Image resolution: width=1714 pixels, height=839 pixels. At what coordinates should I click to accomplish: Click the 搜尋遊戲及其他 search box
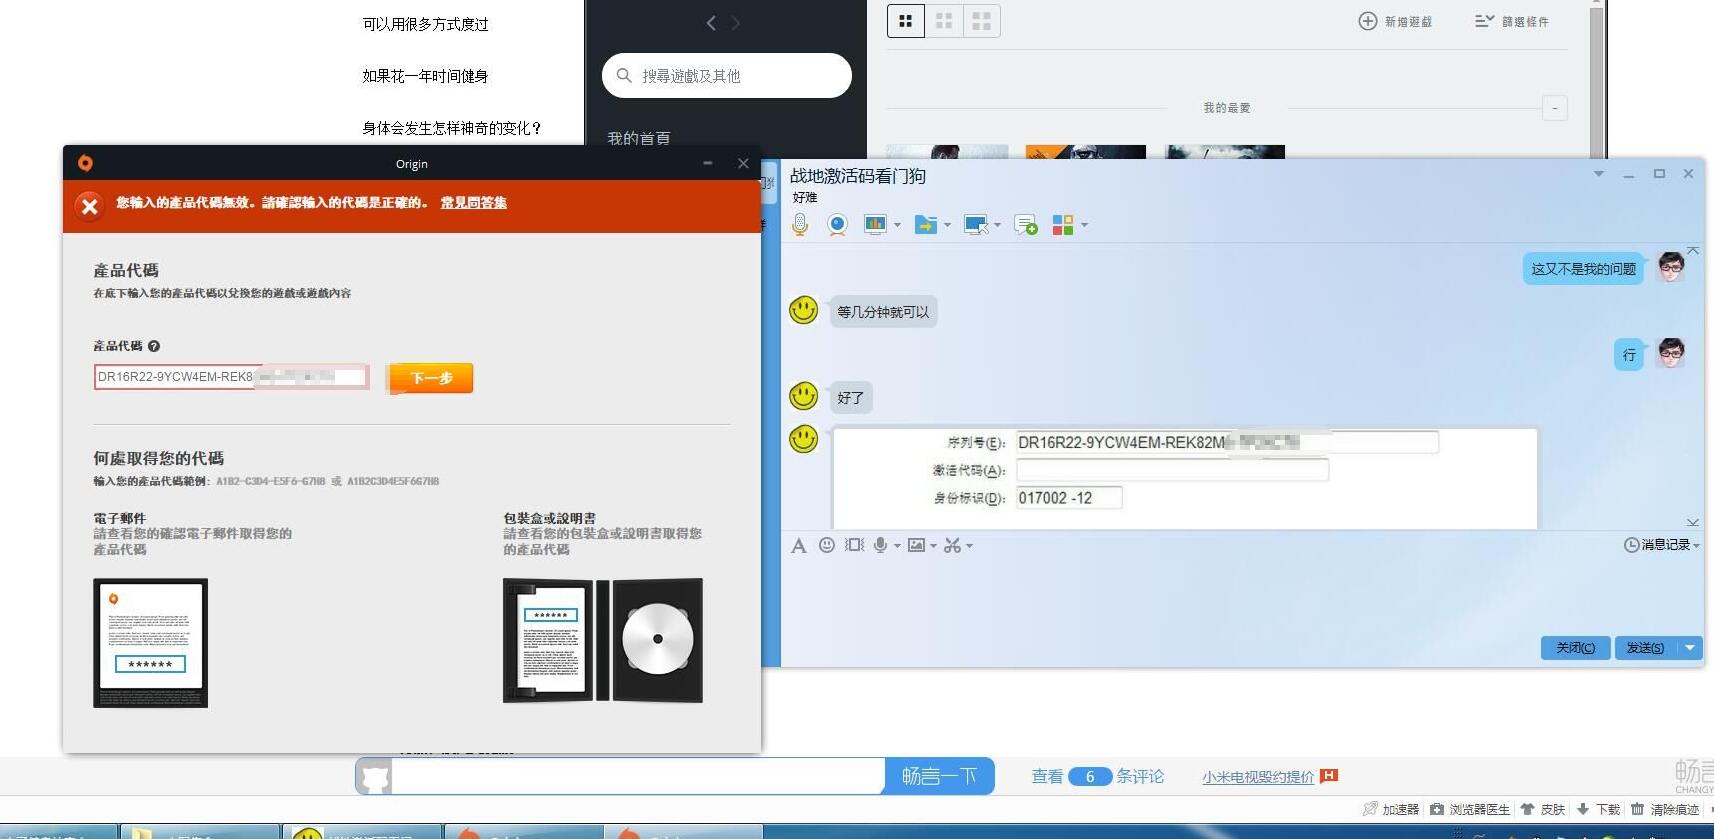[x=727, y=76]
